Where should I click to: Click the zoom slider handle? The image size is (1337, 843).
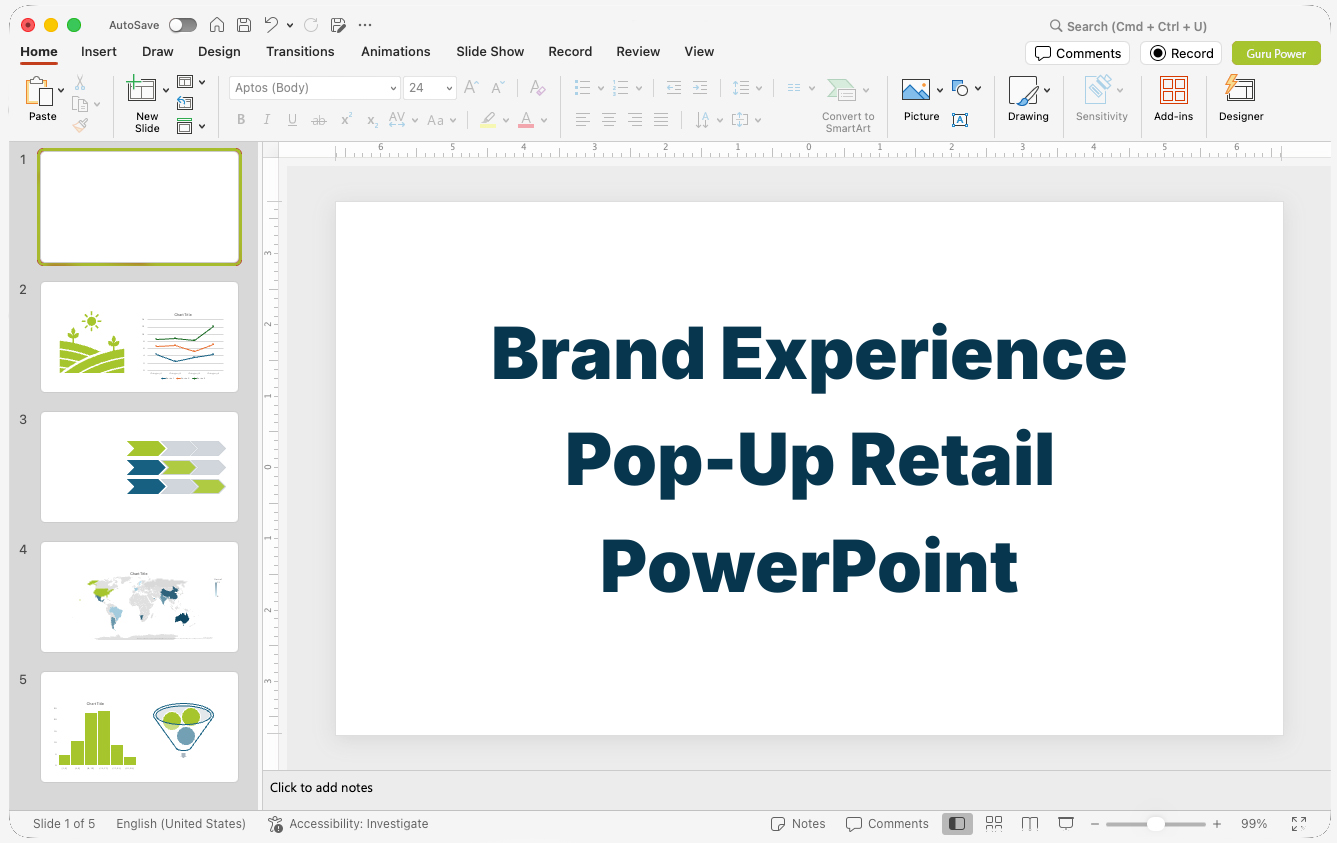[1155, 824]
